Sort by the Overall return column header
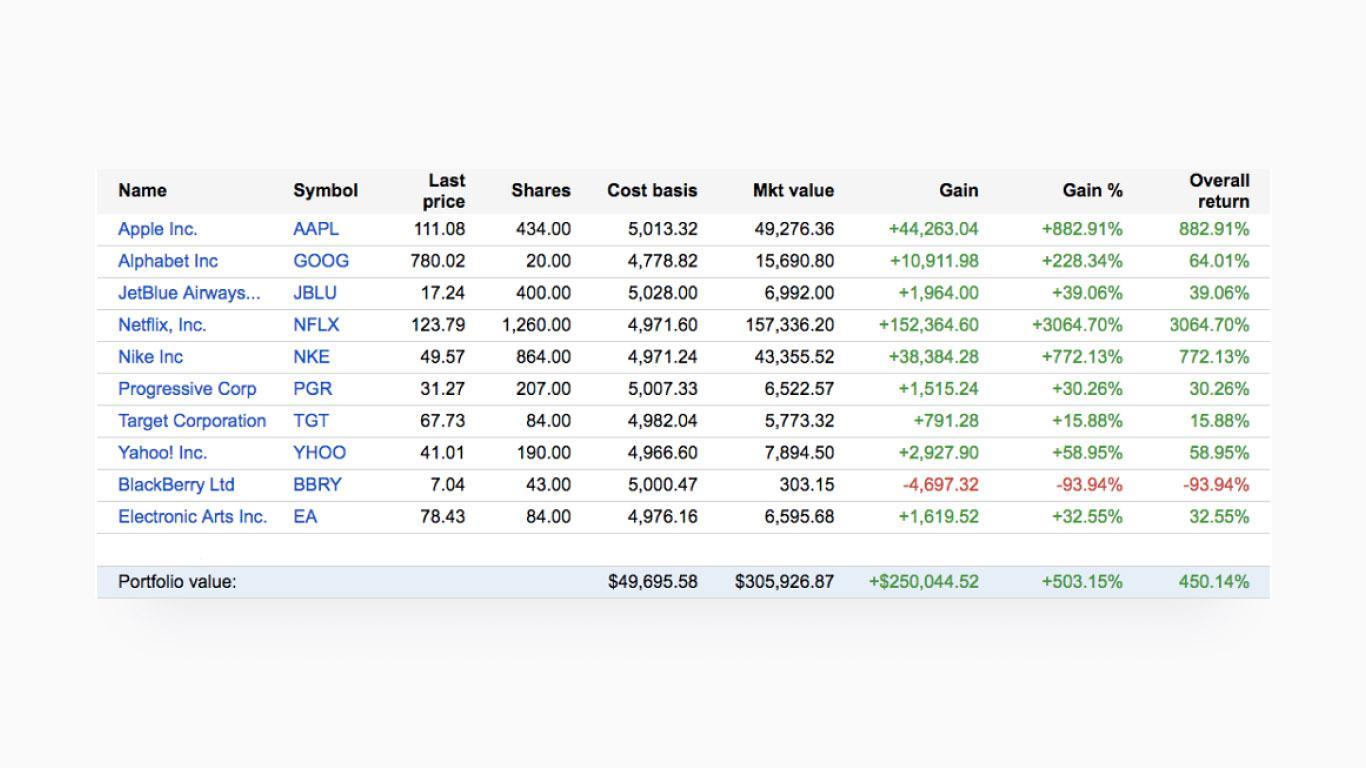The image size is (1366, 768). [x=1220, y=191]
